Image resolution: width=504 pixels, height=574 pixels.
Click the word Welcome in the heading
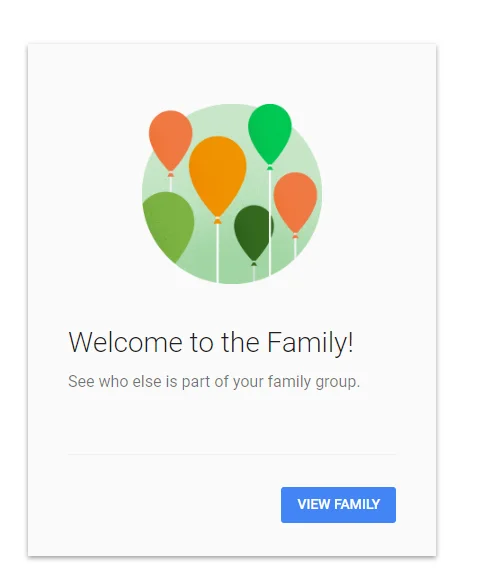(125, 342)
